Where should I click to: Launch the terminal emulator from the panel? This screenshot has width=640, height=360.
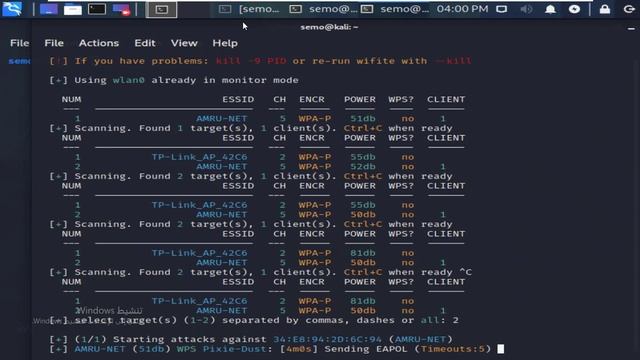pos(97,9)
